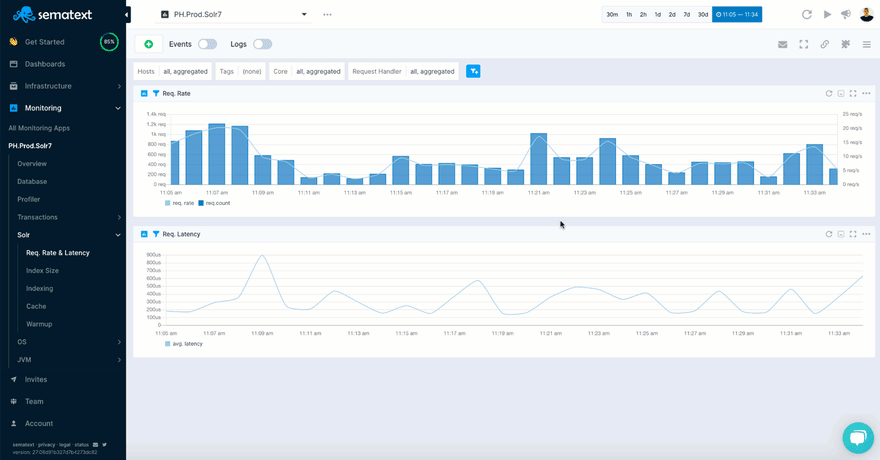Open Dashboards in the sidebar
880x460 pixels.
coord(45,64)
